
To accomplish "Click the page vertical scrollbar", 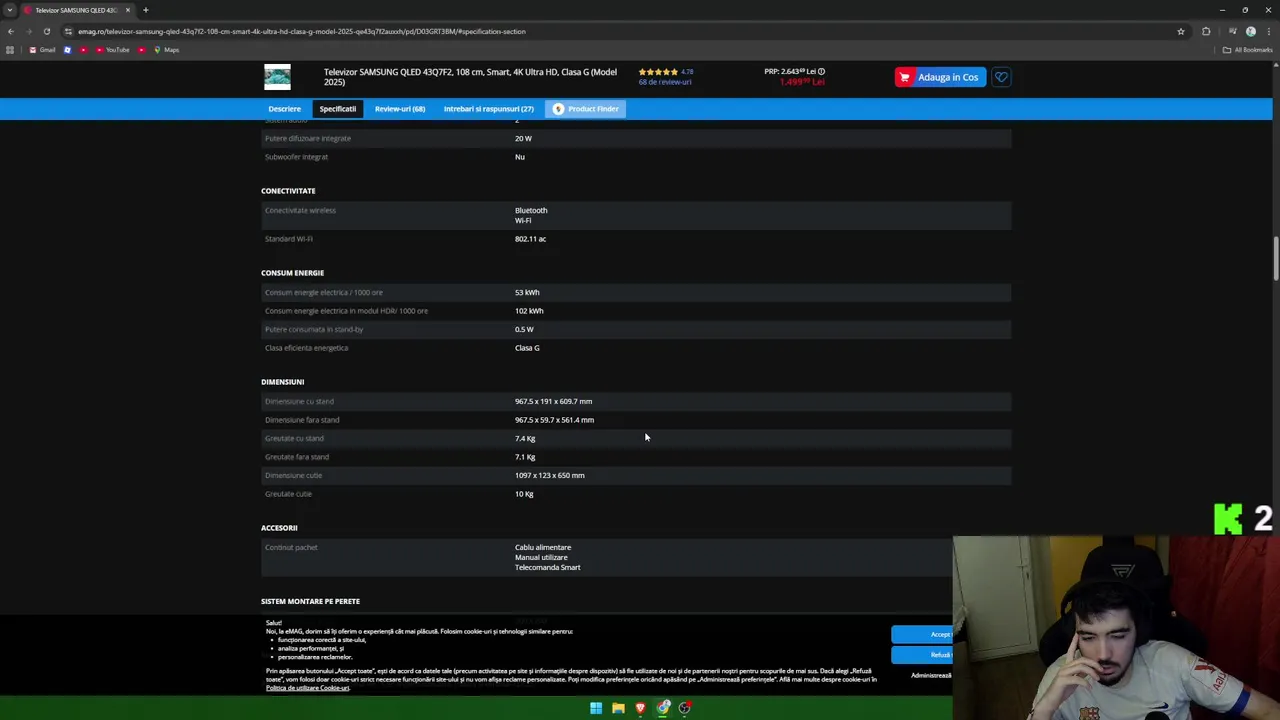I will [x=1275, y=260].
